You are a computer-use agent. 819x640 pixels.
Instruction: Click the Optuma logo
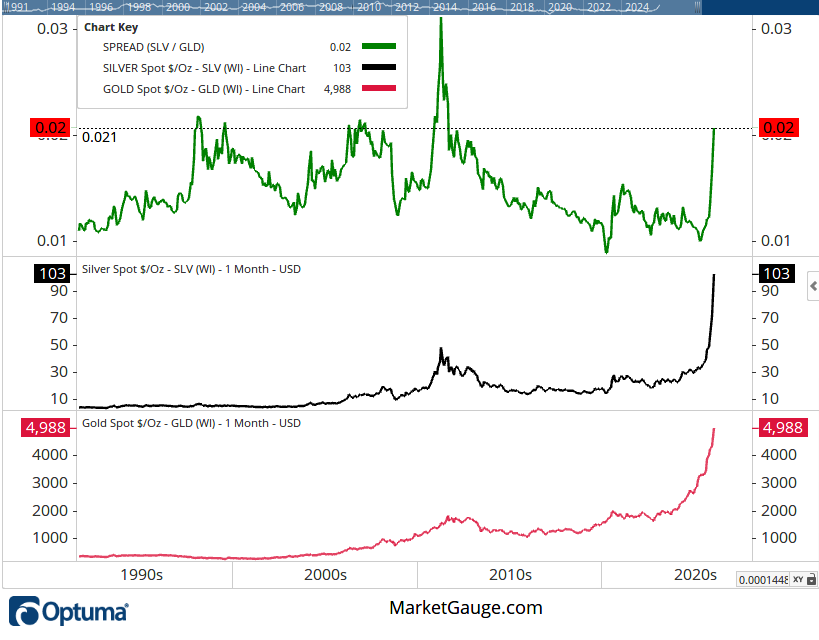[x=68, y=610]
